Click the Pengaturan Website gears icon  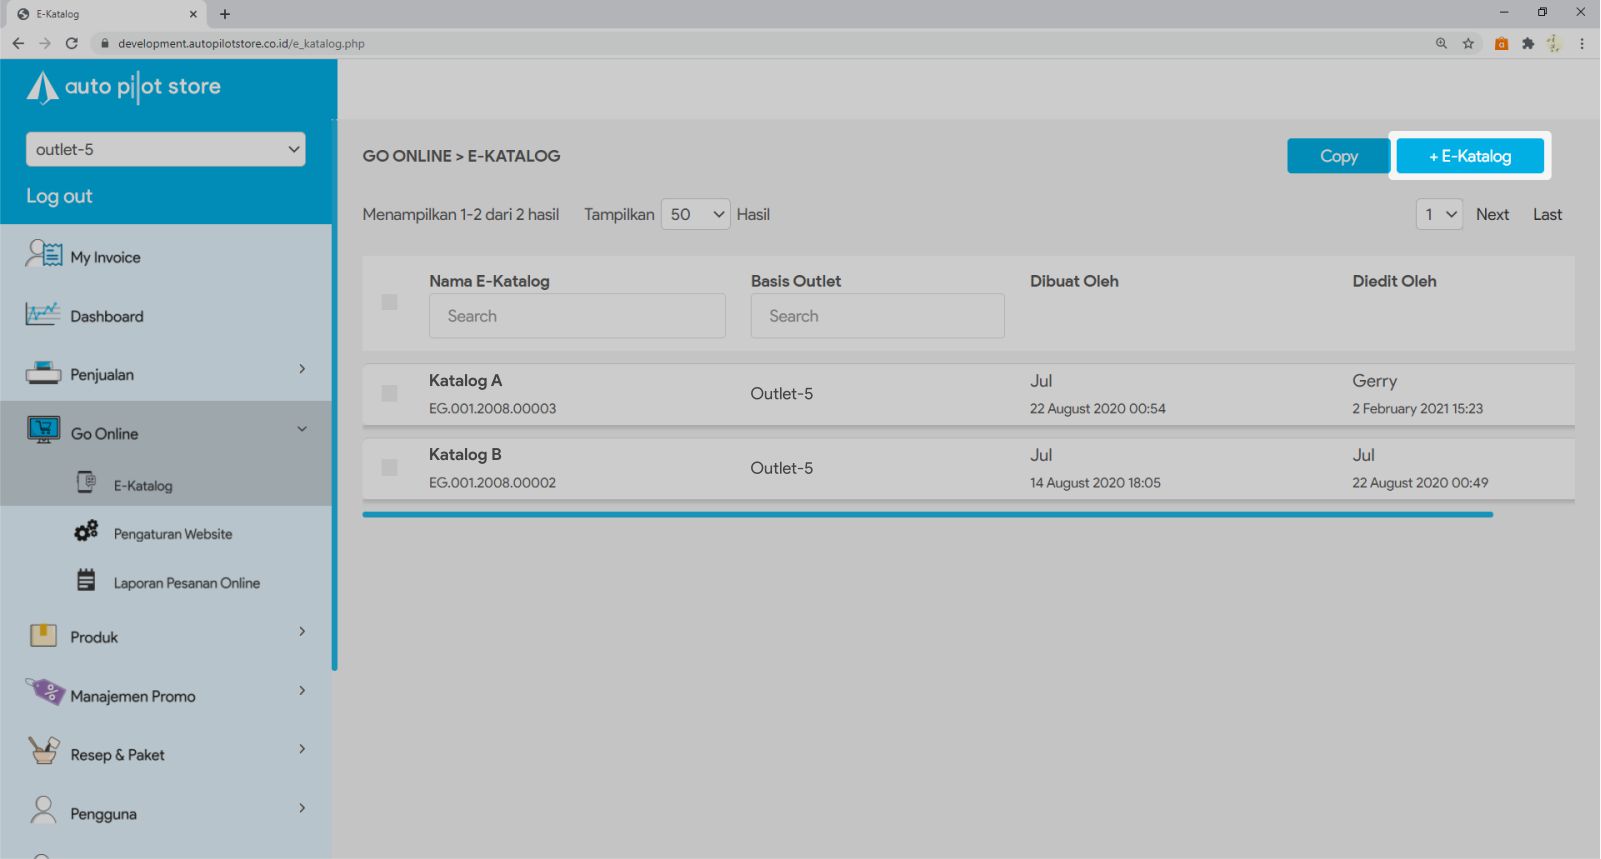(x=87, y=532)
